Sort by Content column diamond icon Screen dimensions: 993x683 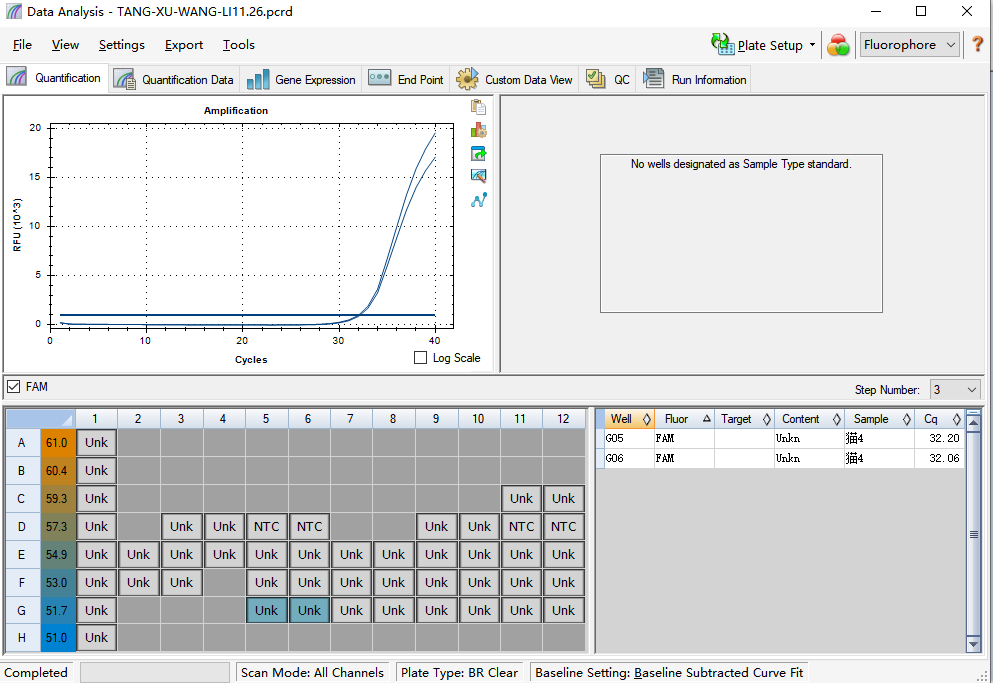pyautogui.click(x=837, y=419)
